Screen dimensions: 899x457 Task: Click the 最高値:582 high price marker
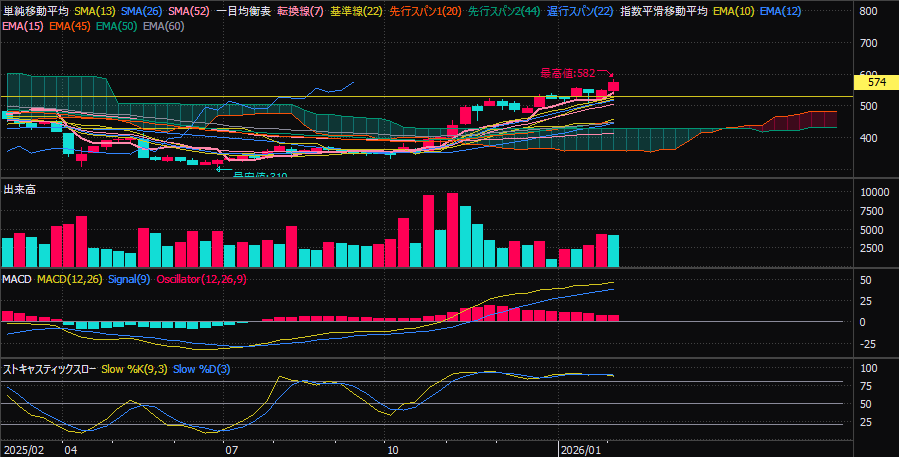pos(567,73)
